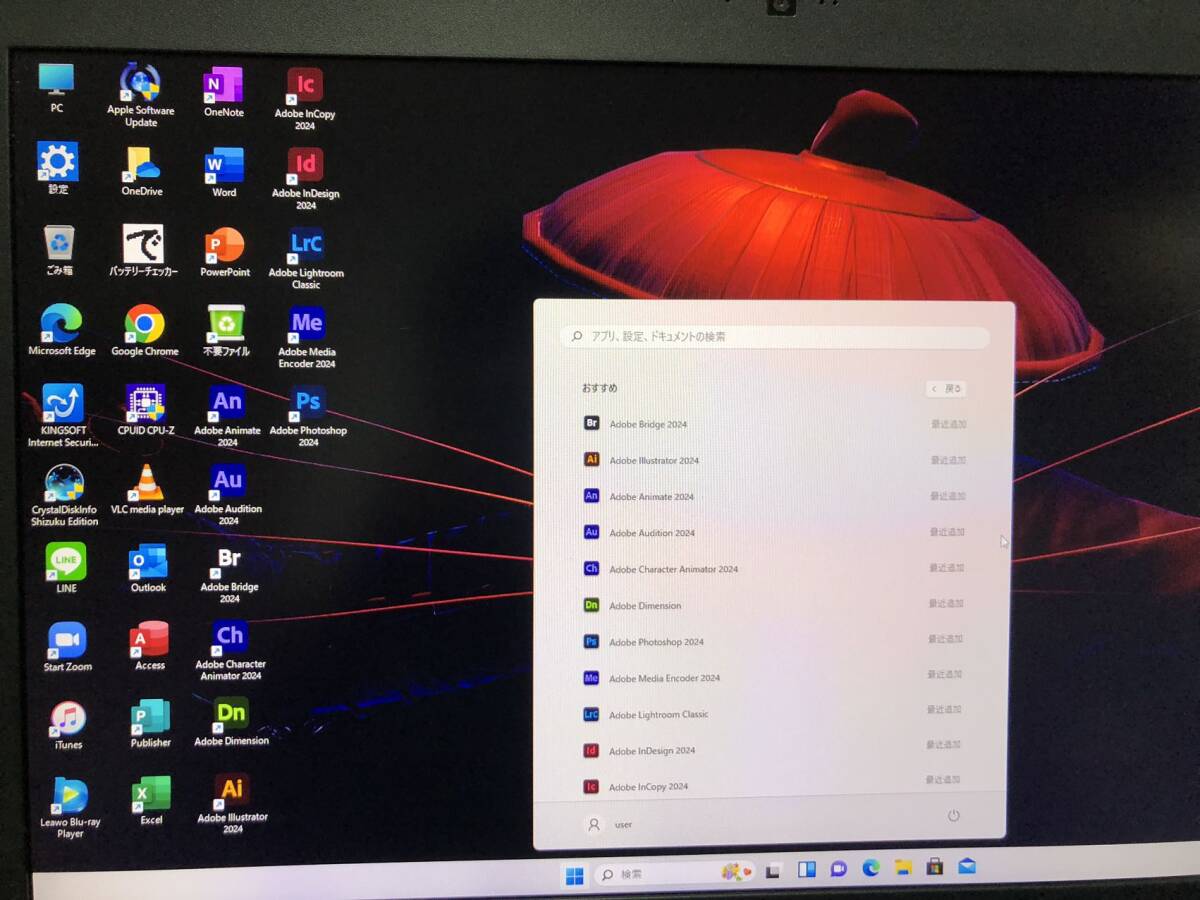The width and height of the screenshot is (1200, 900).
Task: Open Adobe Lightroom Classic in recommended list
Action: pyautogui.click(x=774, y=714)
